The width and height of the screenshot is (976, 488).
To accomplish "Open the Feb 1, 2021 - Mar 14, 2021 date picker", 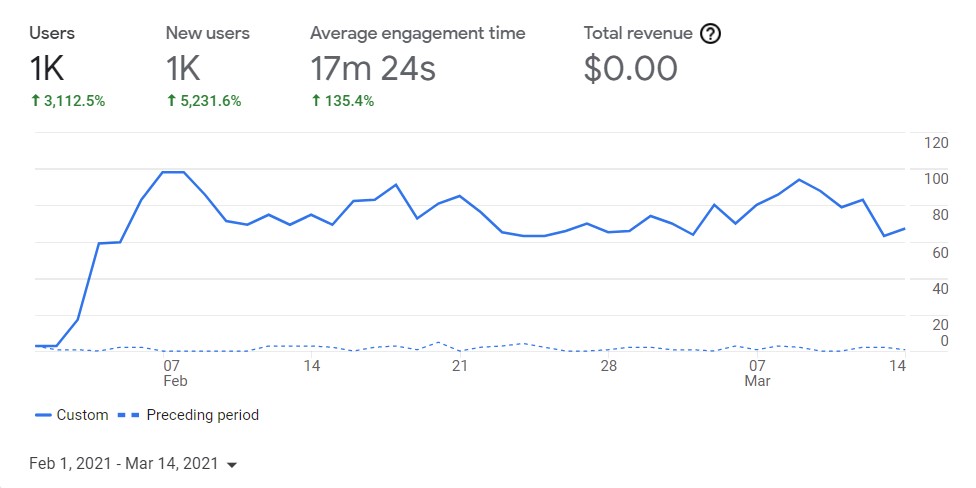I will tap(123, 464).
